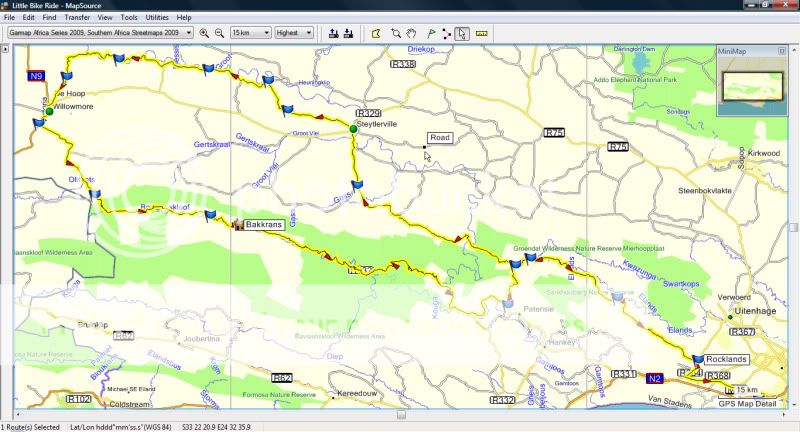Click the MapSource app icon in title bar
800x432 pixels.
click(x=5, y=5)
